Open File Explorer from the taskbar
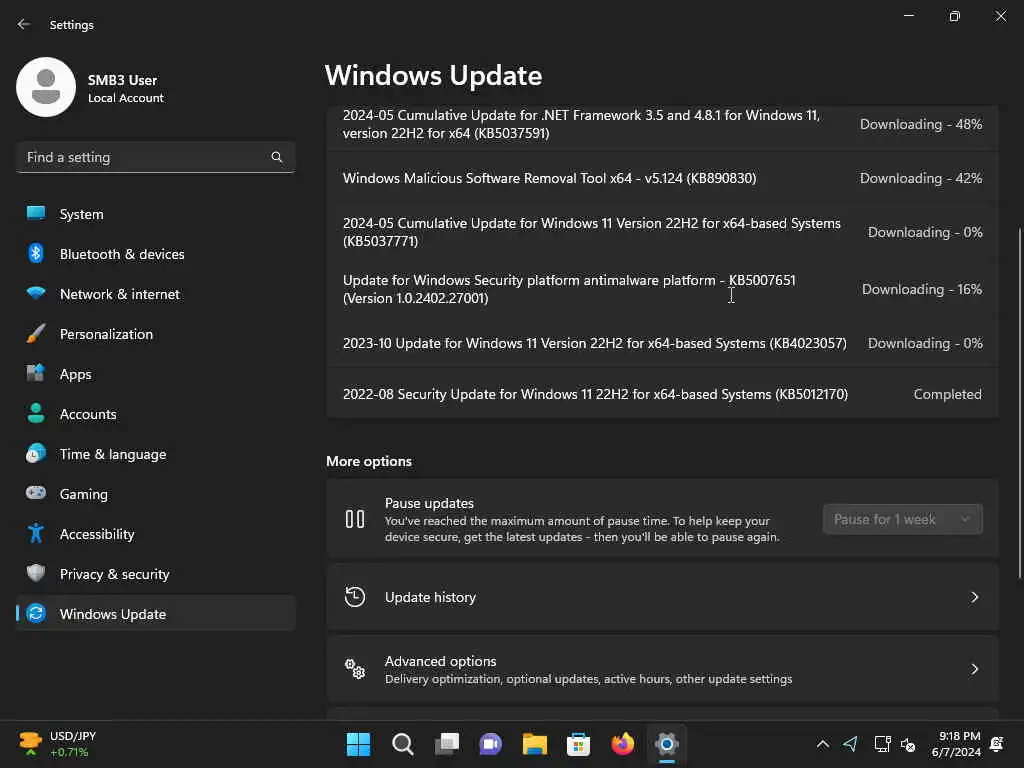This screenshot has height=768, width=1024. click(534, 744)
